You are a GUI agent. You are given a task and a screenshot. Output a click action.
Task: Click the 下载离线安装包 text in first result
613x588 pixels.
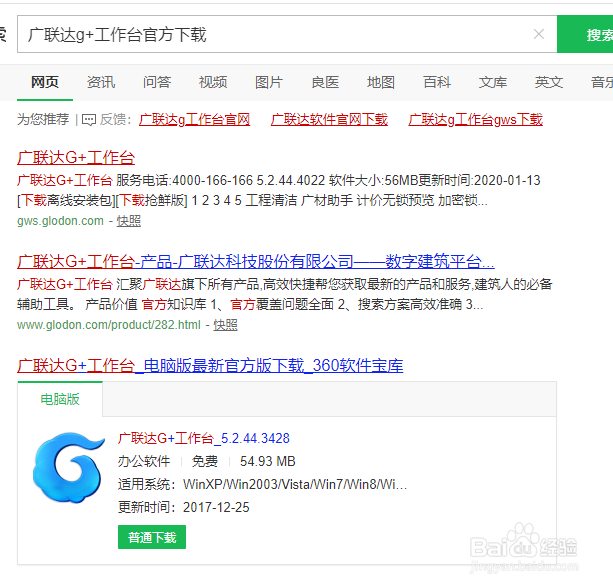66,201
